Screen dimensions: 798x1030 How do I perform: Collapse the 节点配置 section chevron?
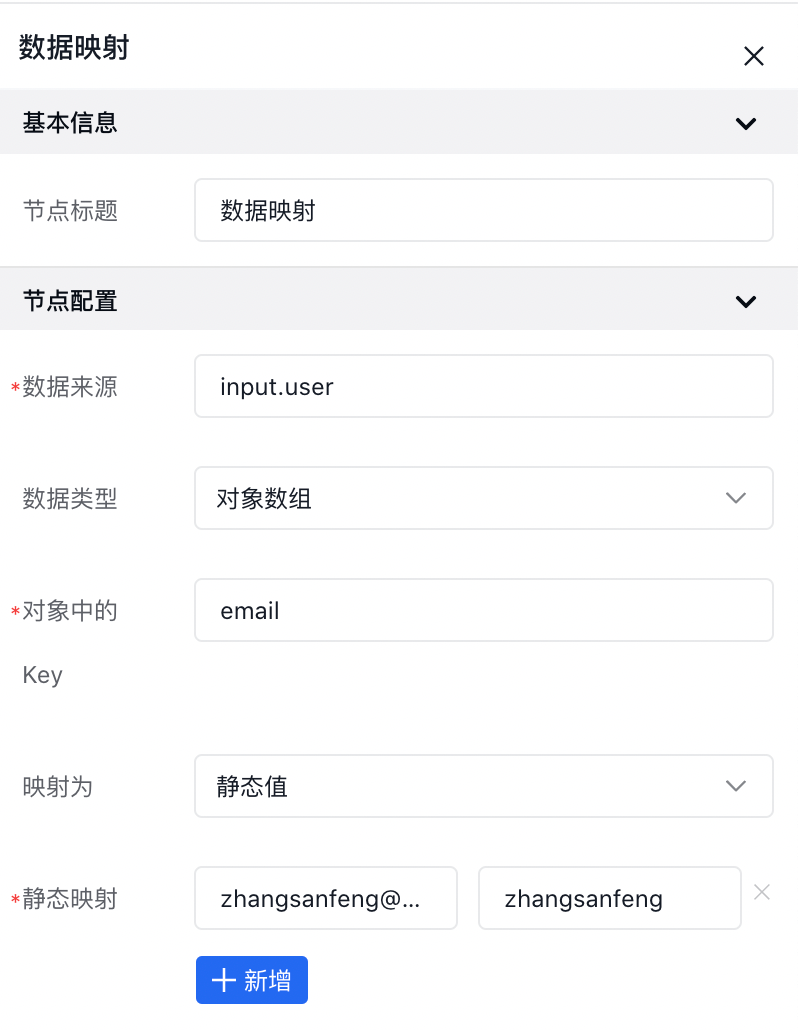(x=745, y=302)
